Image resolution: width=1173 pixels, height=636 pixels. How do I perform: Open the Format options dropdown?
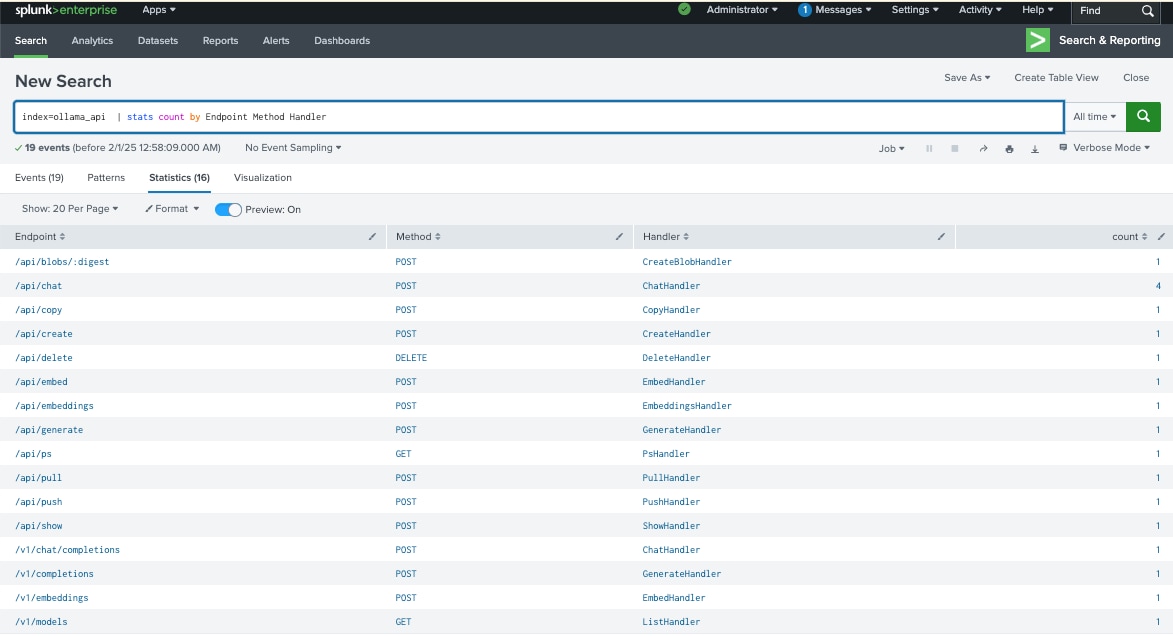[172, 209]
